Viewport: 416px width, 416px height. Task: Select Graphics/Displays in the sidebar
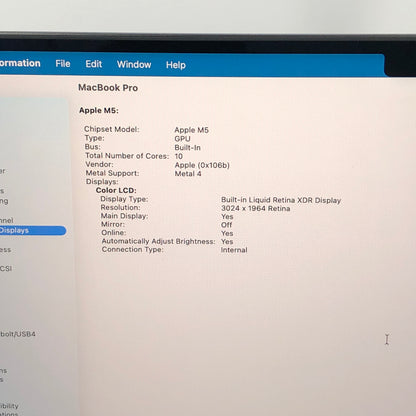point(32,230)
